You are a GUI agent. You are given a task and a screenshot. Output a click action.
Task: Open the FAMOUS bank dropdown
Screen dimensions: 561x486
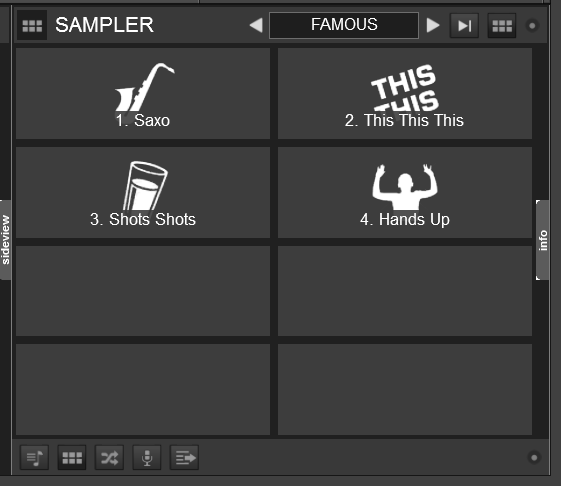[x=344, y=25]
